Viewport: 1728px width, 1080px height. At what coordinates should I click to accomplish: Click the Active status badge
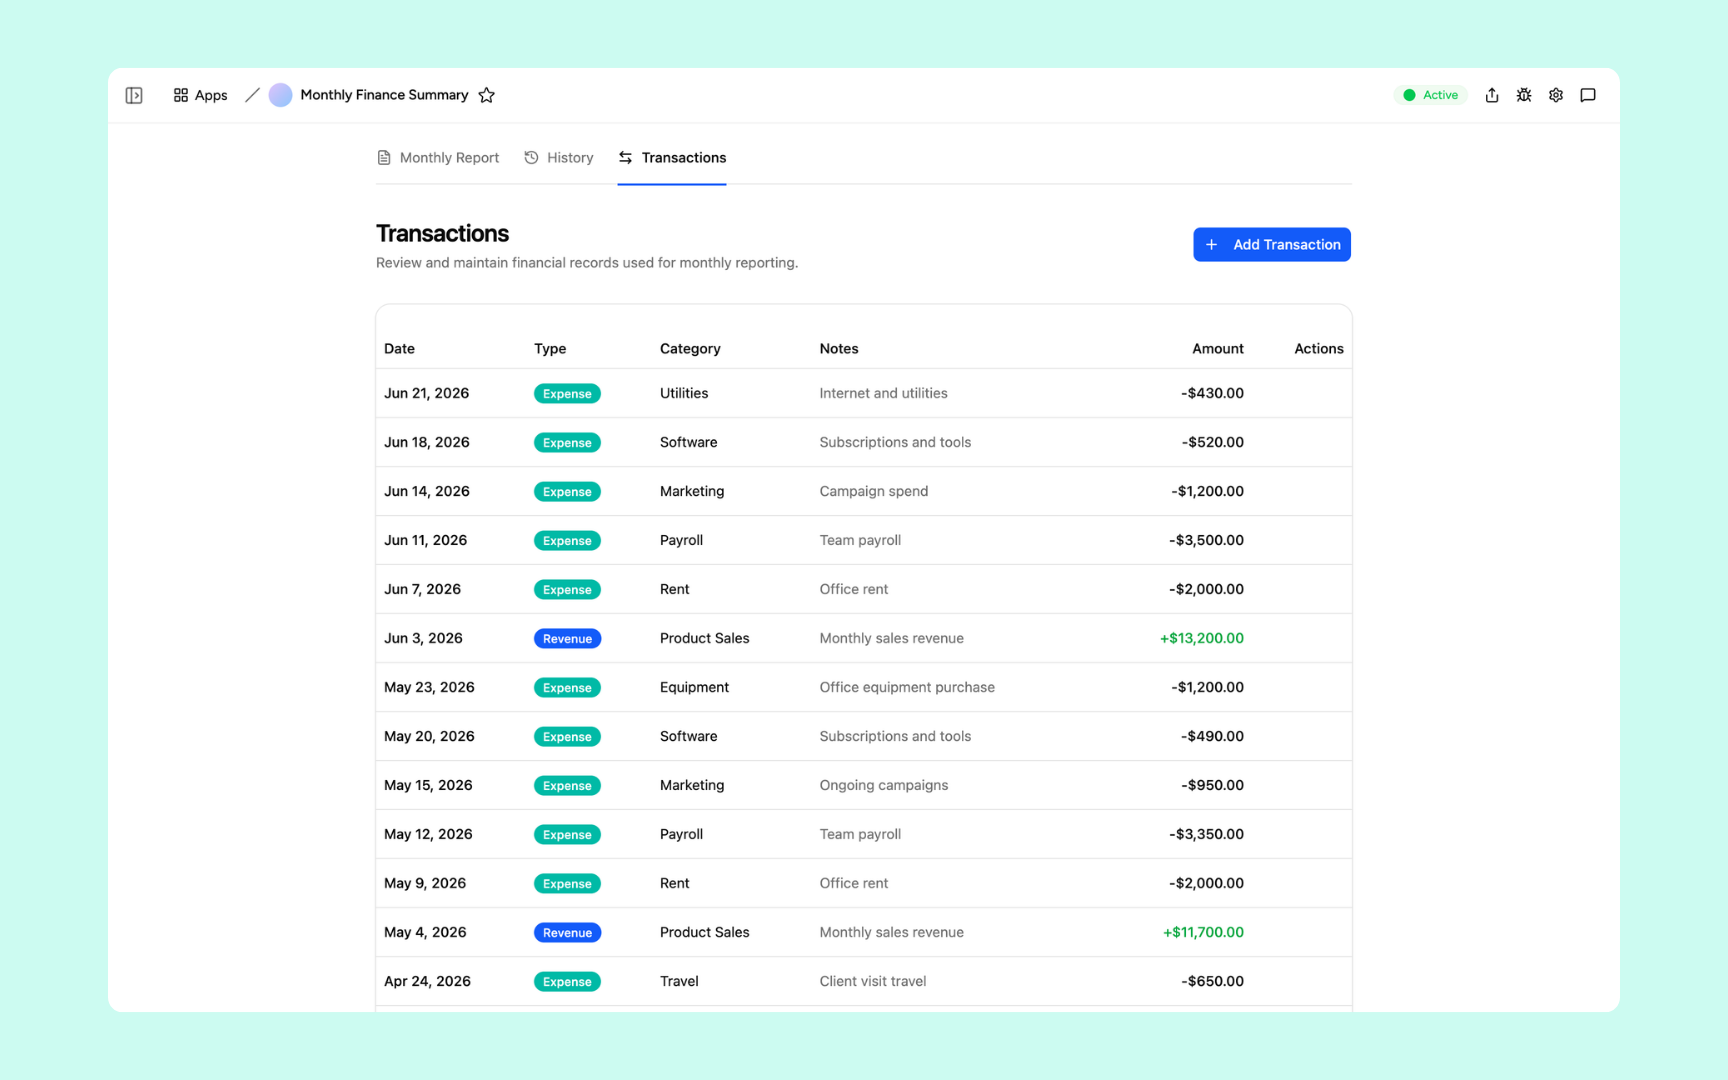click(x=1431, y=95)
